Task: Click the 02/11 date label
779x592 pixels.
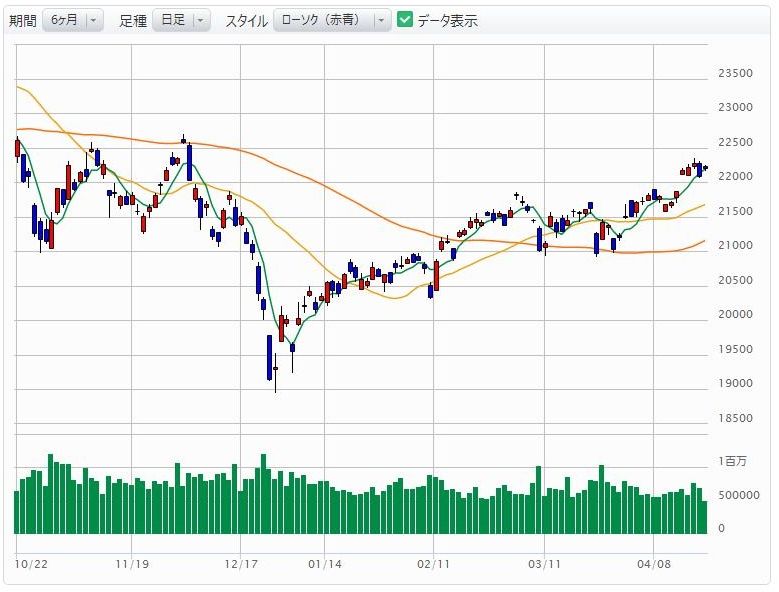Action: [434, 564]
